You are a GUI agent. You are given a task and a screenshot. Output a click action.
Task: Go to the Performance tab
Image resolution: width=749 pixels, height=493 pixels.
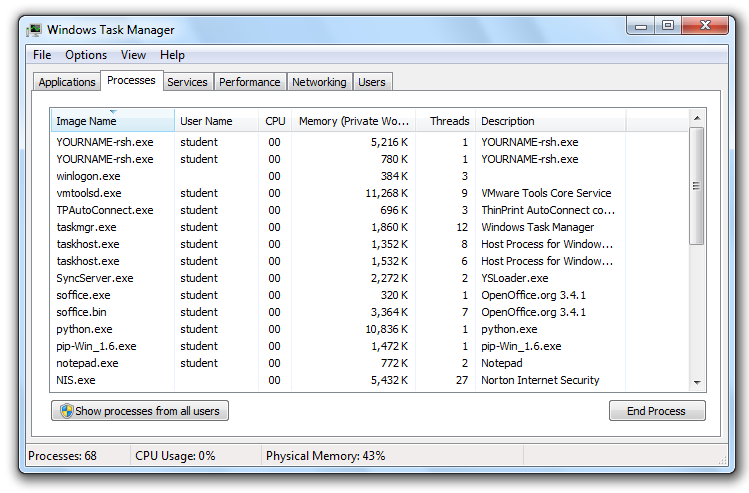[250, 82]
